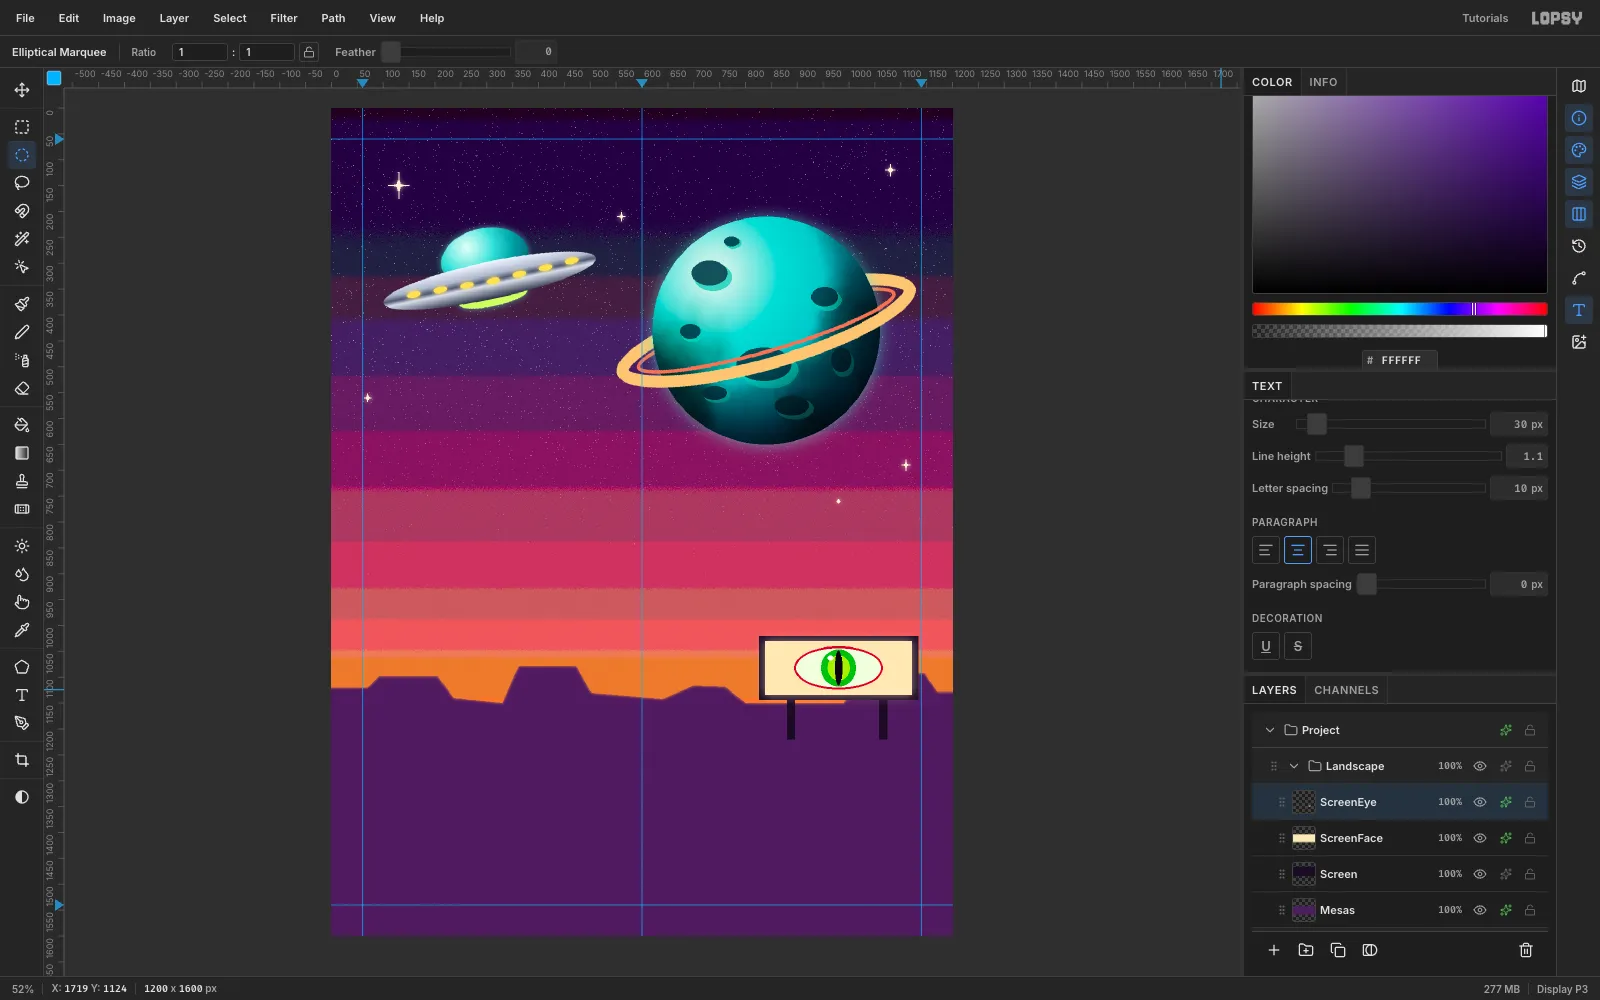The image size is (1600, 1000).
Task: Pick a color in the saturation field
Action: (1400, 195)
